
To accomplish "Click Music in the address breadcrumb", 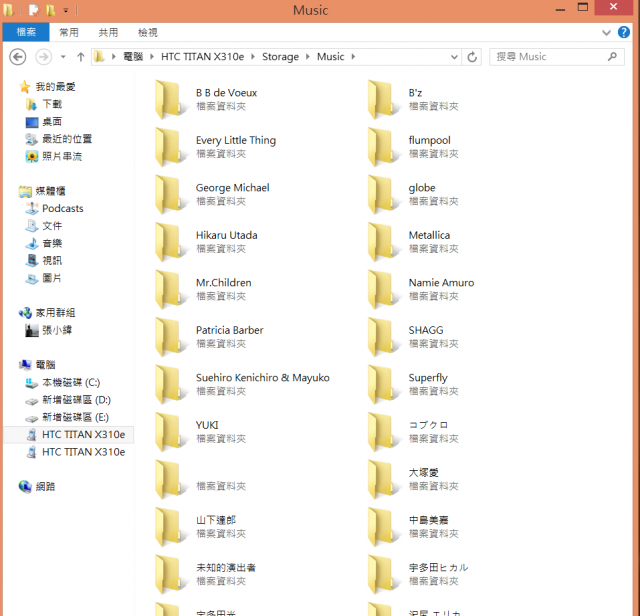I will pyautogui.click(x=331, y=57).
